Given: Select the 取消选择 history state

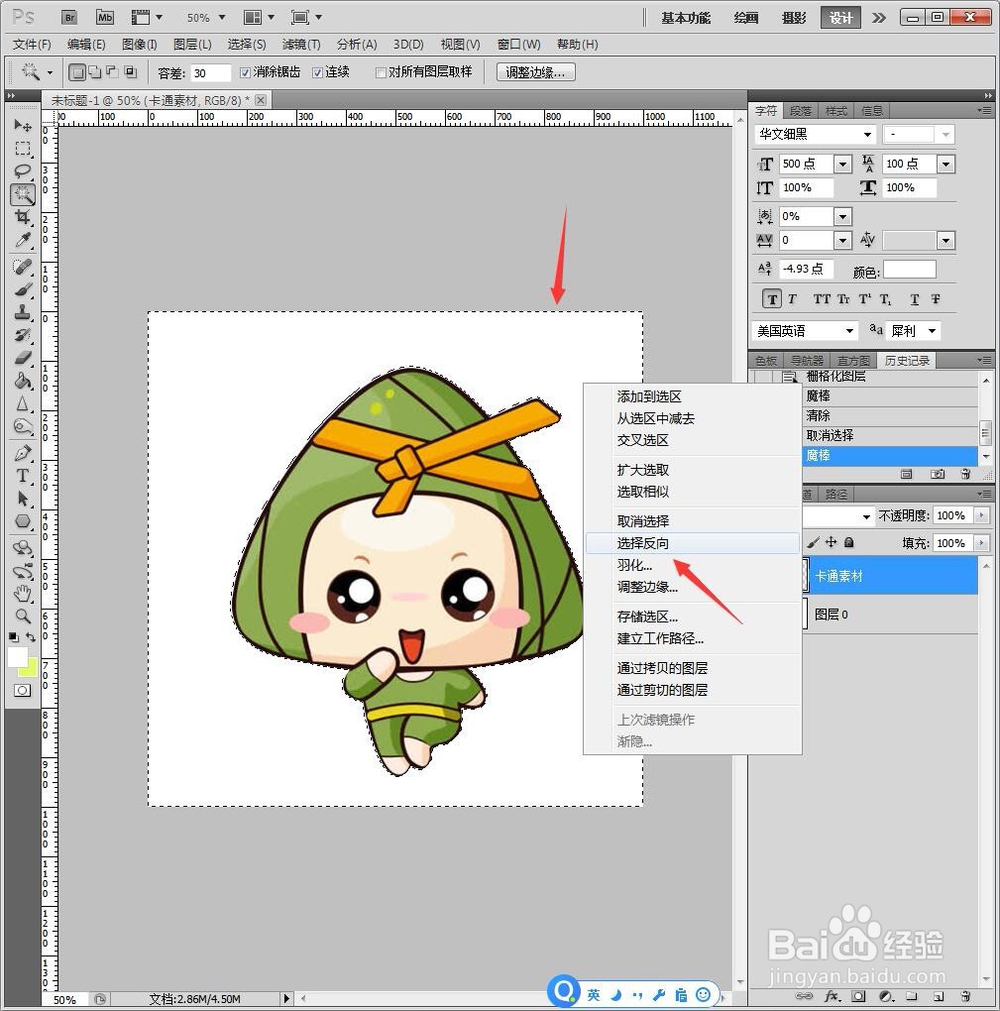Looking at the screenshot, I should [890, 435].
